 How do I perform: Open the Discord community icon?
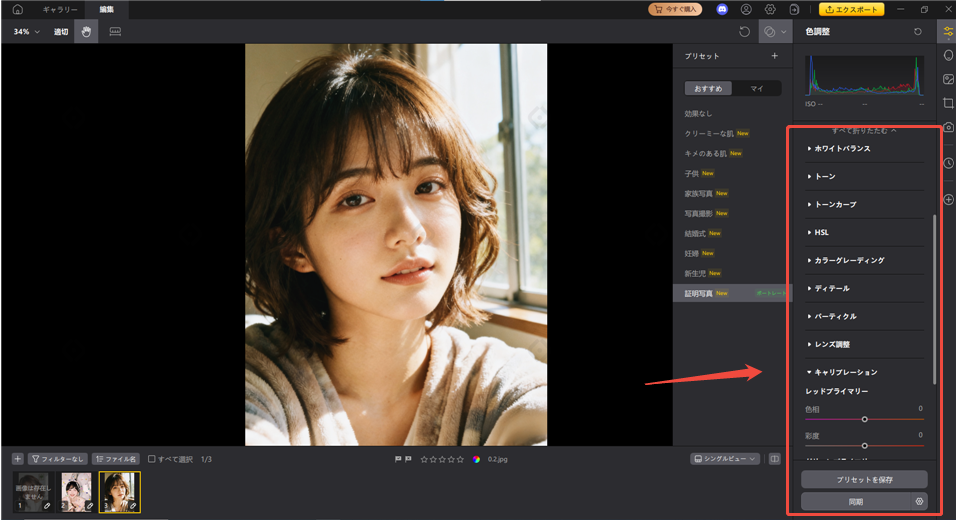click(x=722, y=9)
